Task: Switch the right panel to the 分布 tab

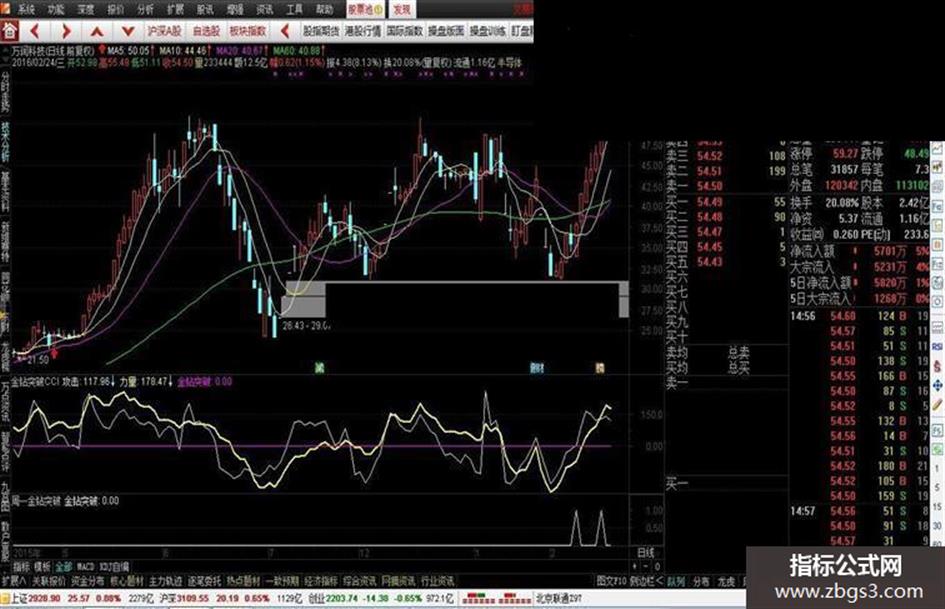Action: 701,582
